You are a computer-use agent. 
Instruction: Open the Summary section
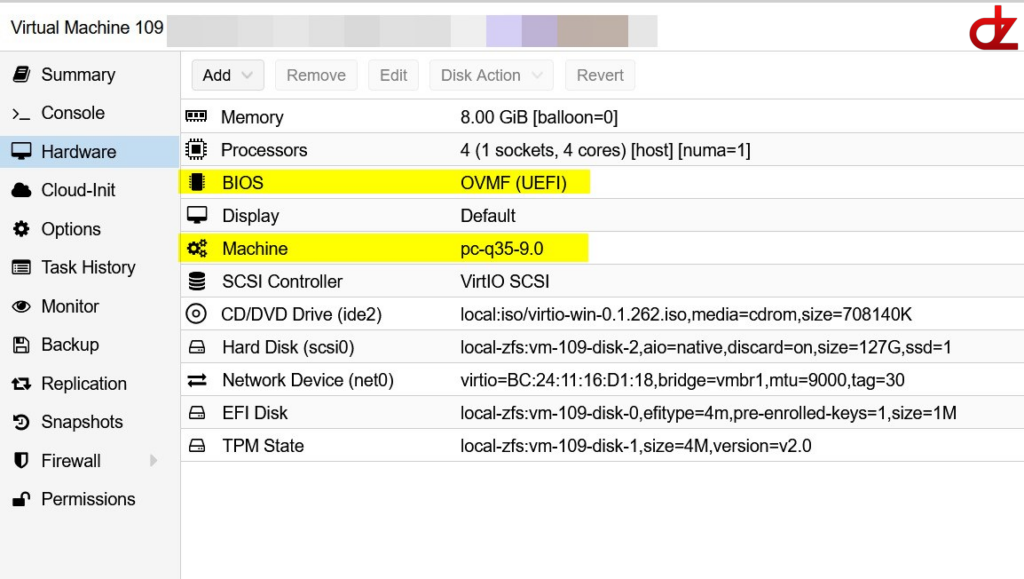(77, 75)
